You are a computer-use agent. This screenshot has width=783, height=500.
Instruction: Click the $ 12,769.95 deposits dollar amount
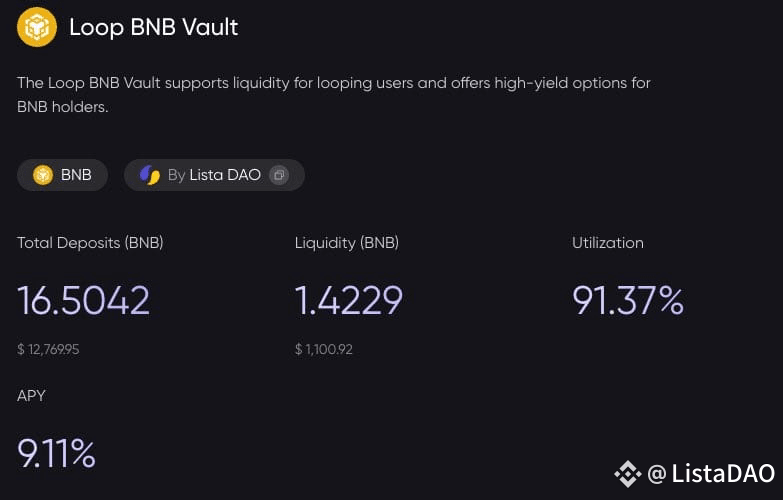[x=48, y=349]
